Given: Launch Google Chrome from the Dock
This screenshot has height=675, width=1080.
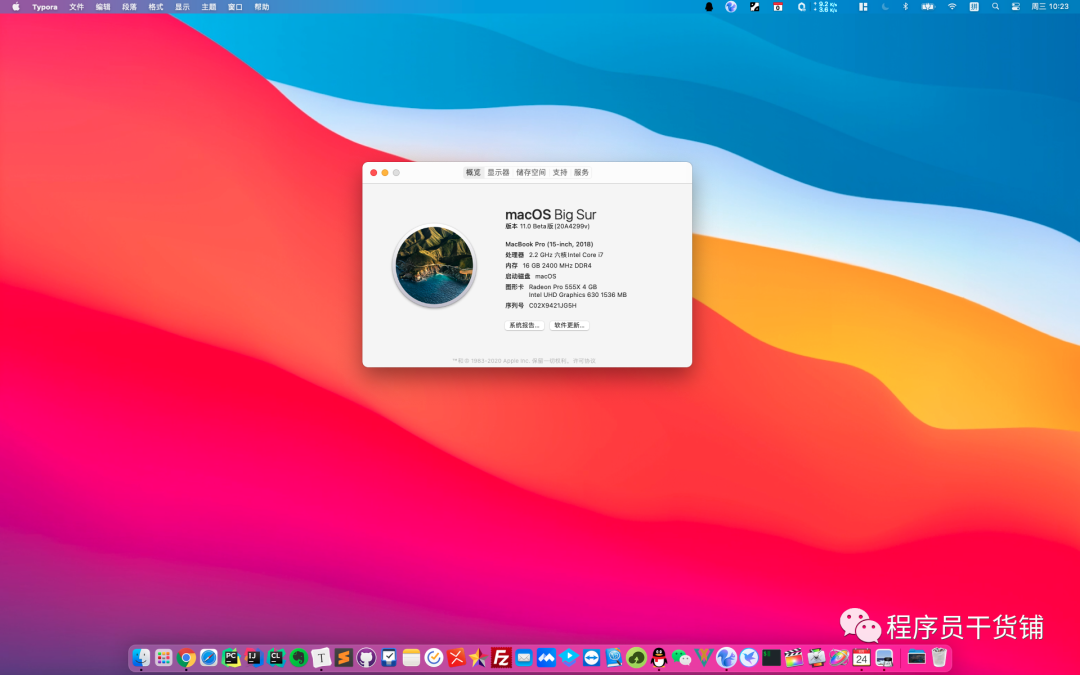Looking at the screenshot, I should coord(186,658).
